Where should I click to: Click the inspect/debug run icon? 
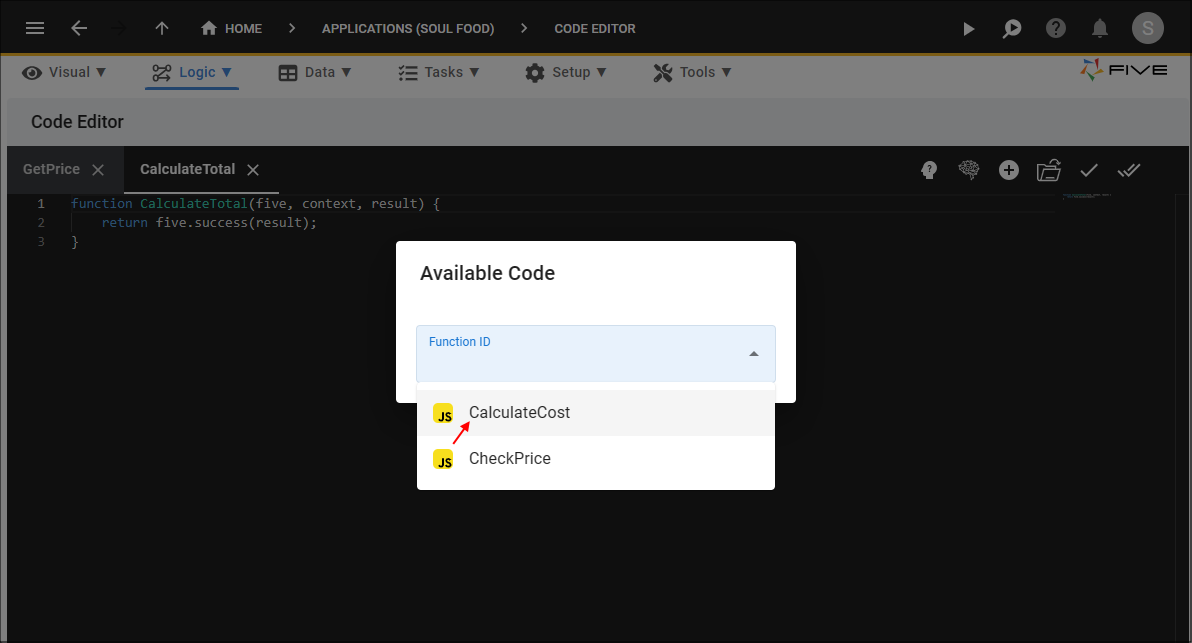pyautogui.click(x=1012, y=29)
